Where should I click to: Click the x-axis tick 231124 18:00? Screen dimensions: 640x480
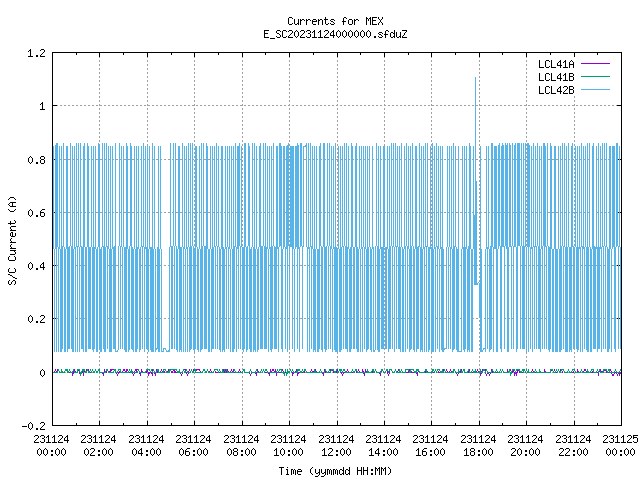[478, 446]
